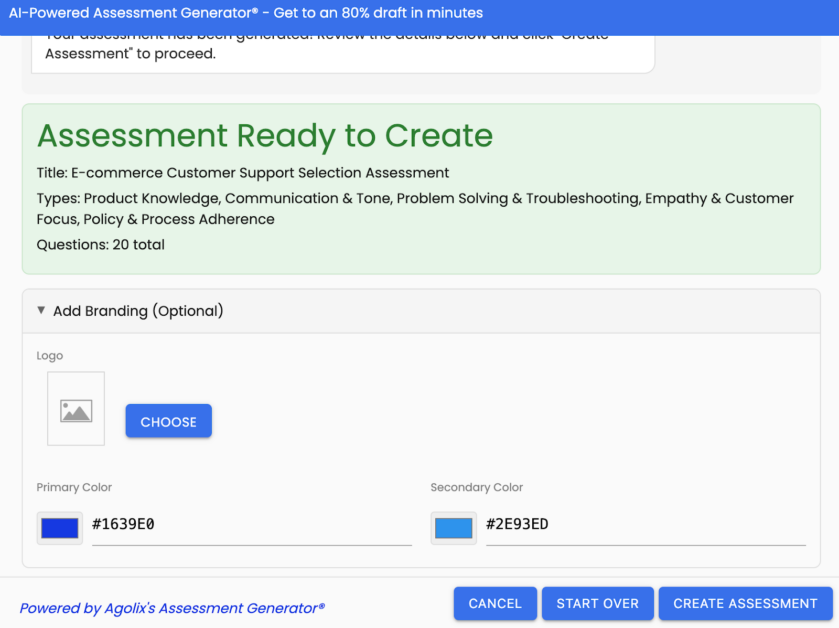The width and height of the screenshot is (839, 628).
Task: Click the logo placeholder image icon
Action: [x=76, y=410]
